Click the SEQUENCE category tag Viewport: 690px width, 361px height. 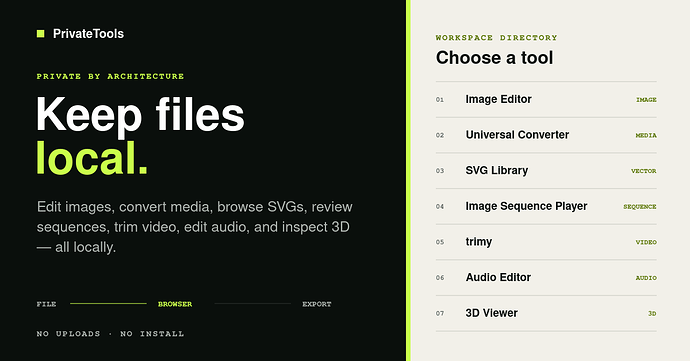(x=640, y=207)
